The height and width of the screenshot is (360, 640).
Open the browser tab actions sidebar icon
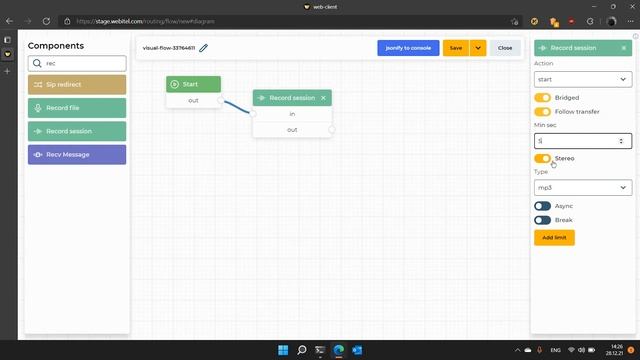point(7,40)
